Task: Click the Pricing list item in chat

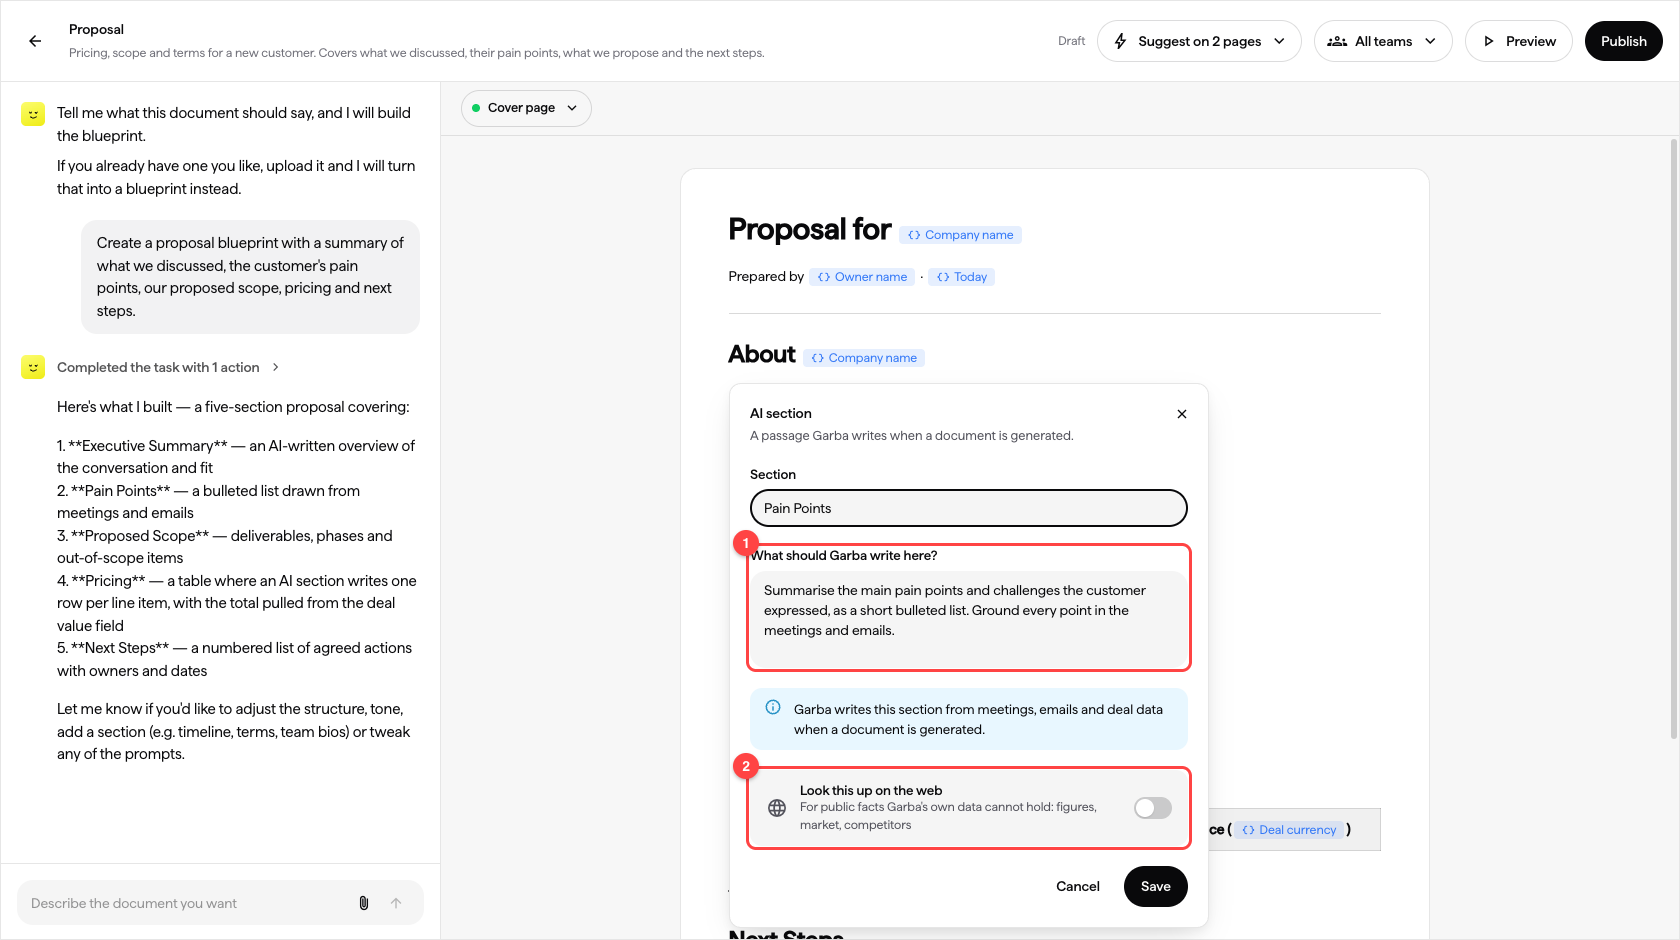Action: point(237,603)
